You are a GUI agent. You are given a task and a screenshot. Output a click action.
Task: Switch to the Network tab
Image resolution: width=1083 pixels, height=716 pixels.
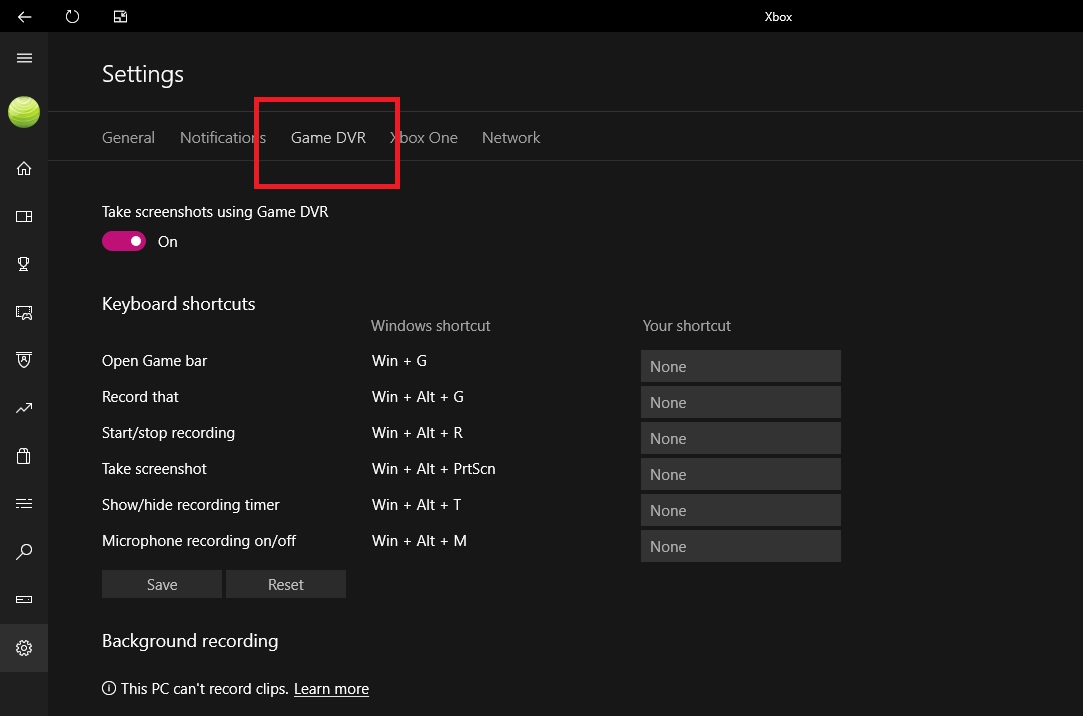[x=511, y=137]
